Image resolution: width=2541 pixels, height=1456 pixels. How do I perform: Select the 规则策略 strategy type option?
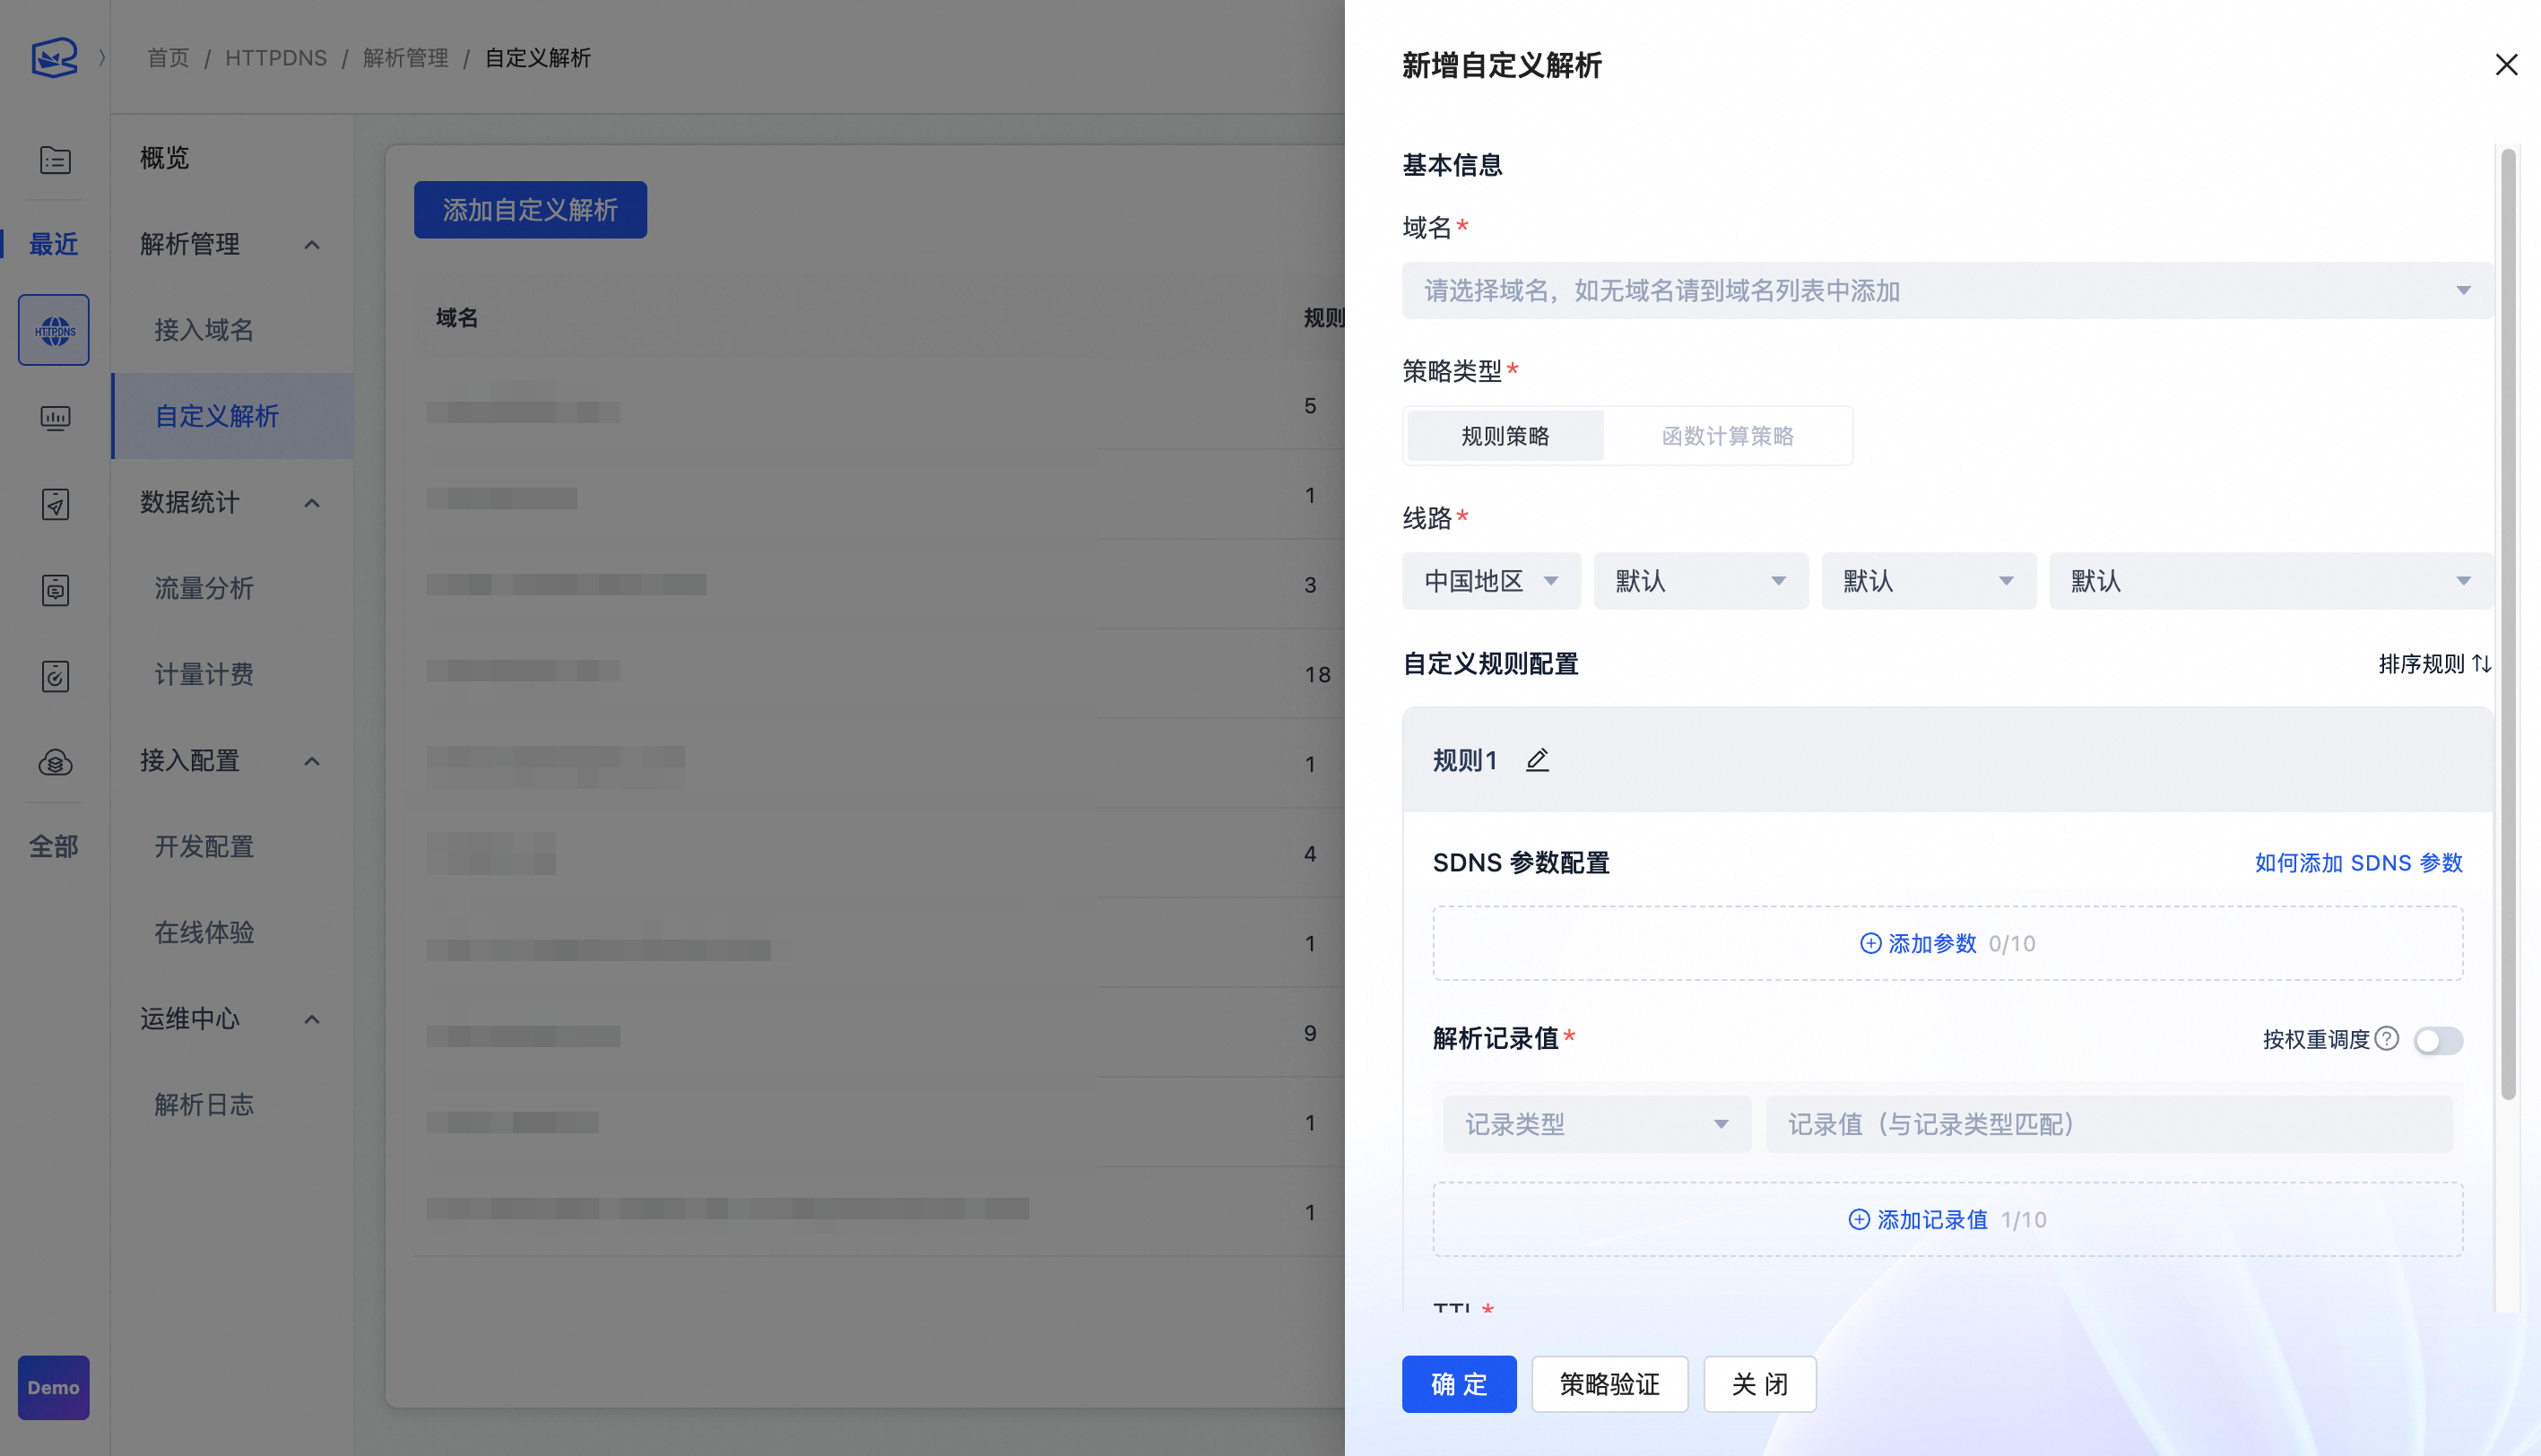pos(1505,436)
